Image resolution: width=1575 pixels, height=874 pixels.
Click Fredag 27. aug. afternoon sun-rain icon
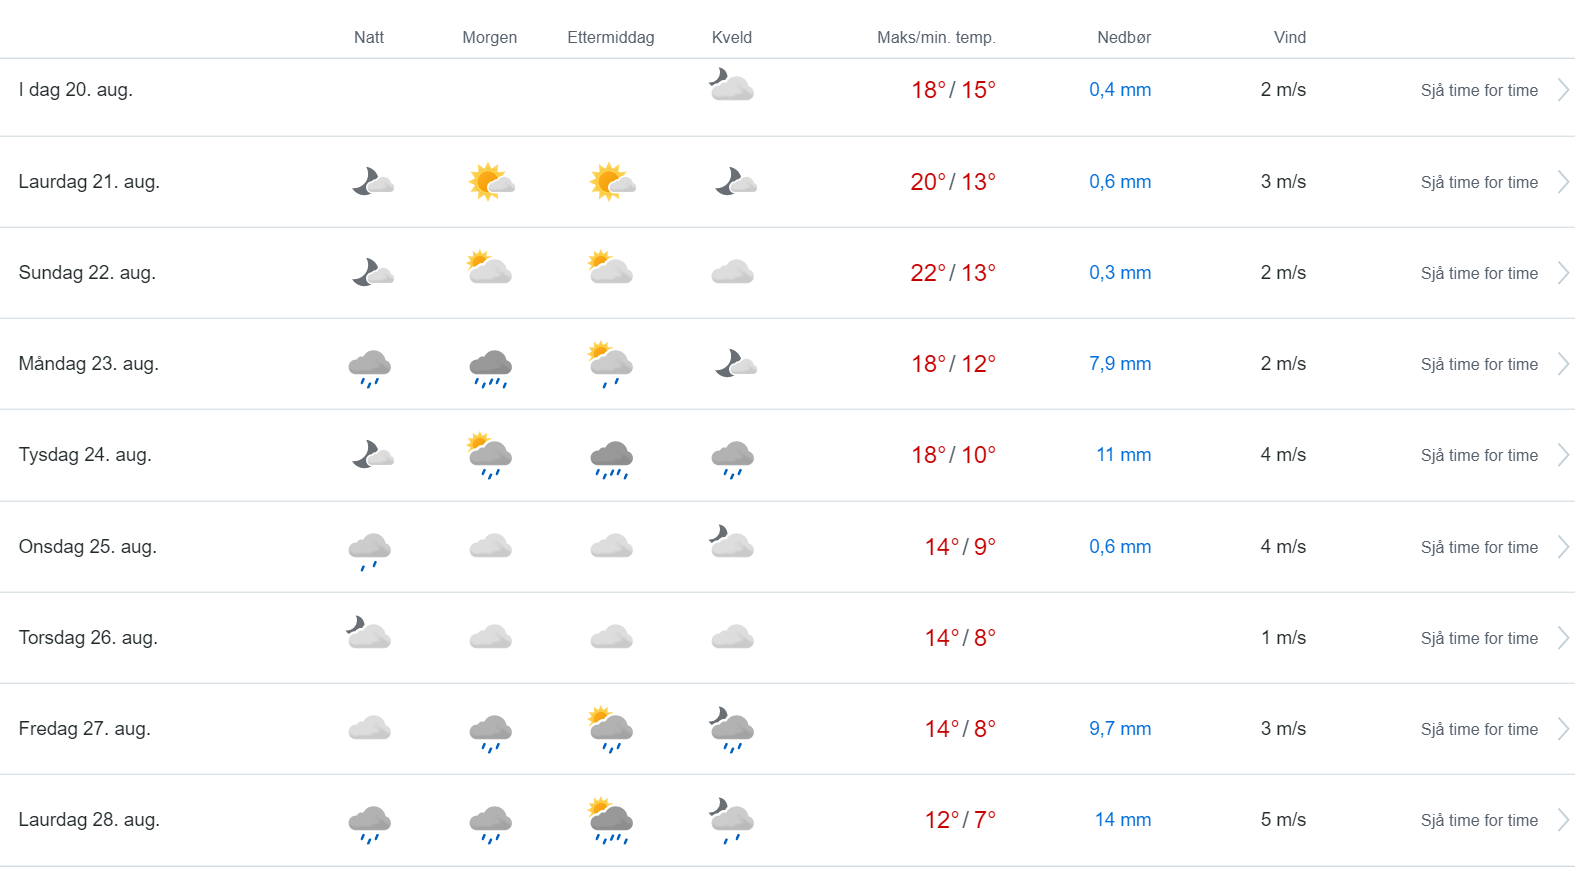(611, 729)
